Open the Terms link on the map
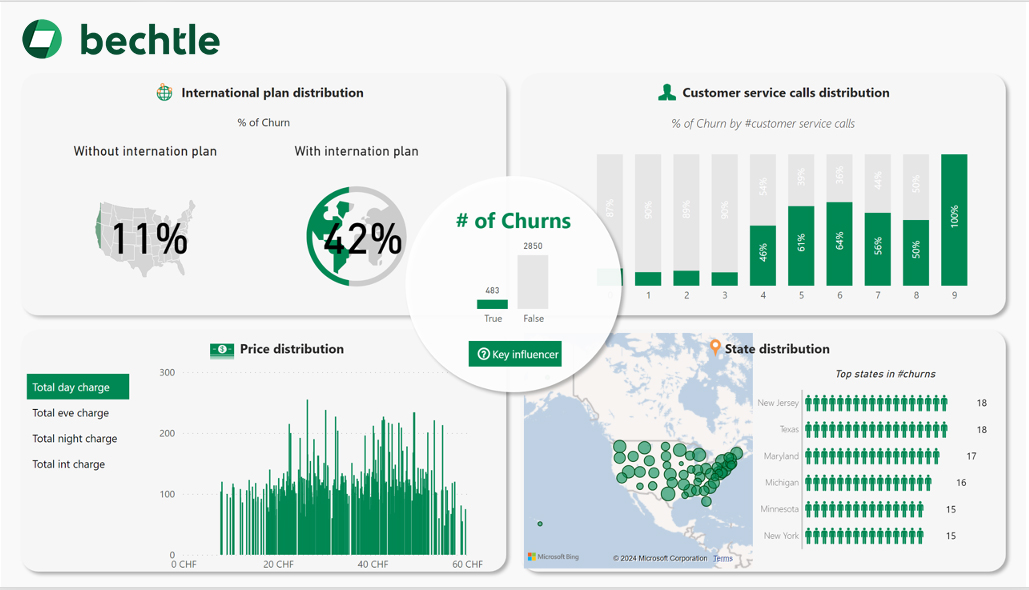 click(x=722, y=558)
